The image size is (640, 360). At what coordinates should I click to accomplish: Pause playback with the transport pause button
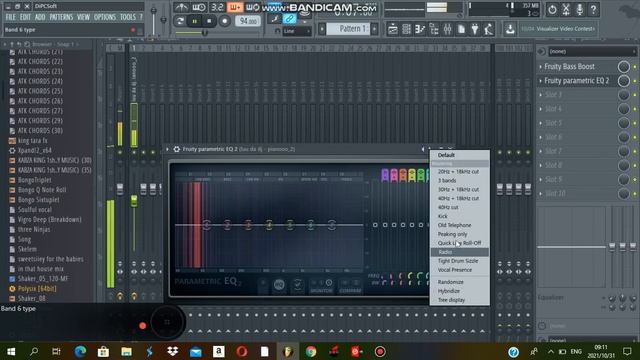195,21
